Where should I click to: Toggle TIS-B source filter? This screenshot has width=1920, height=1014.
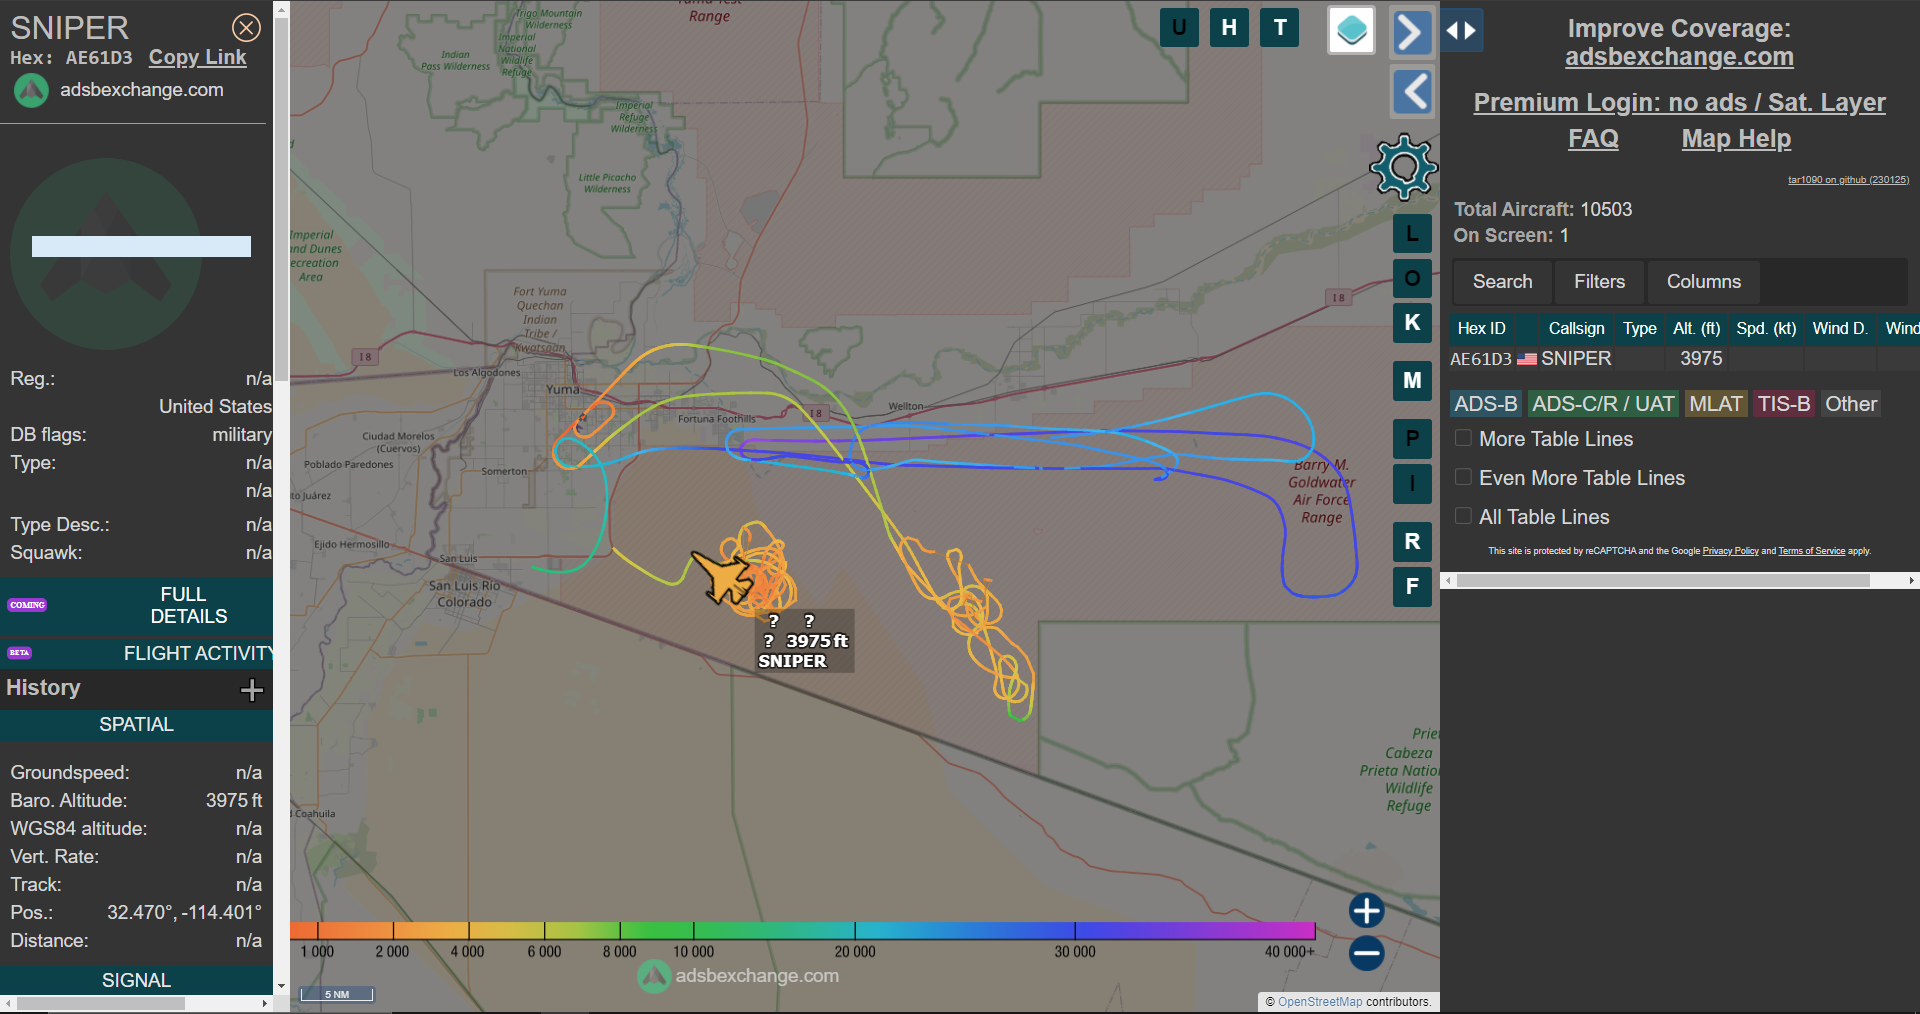pos(1784,404)
